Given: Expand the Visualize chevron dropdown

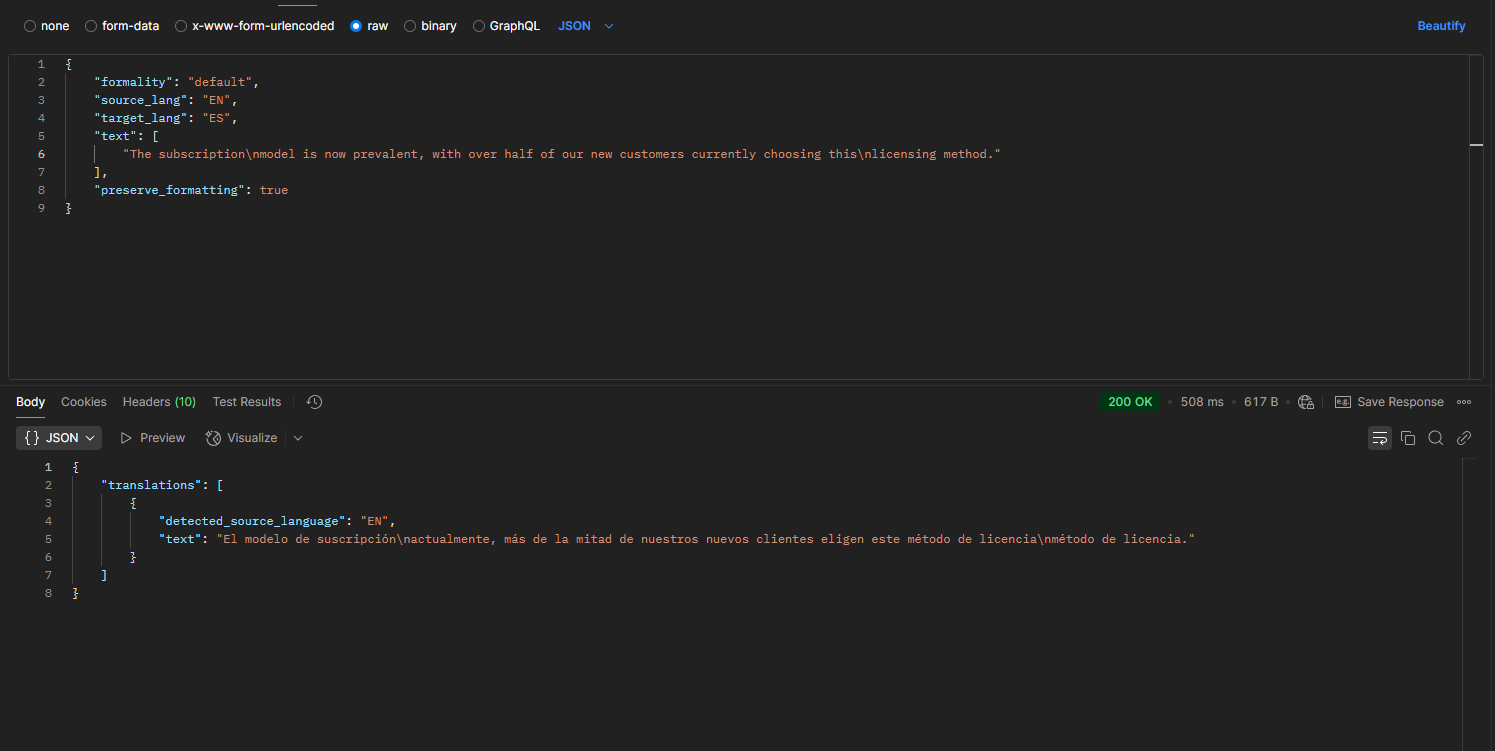Looking at the screenshot, I should (x=298, y=438).
